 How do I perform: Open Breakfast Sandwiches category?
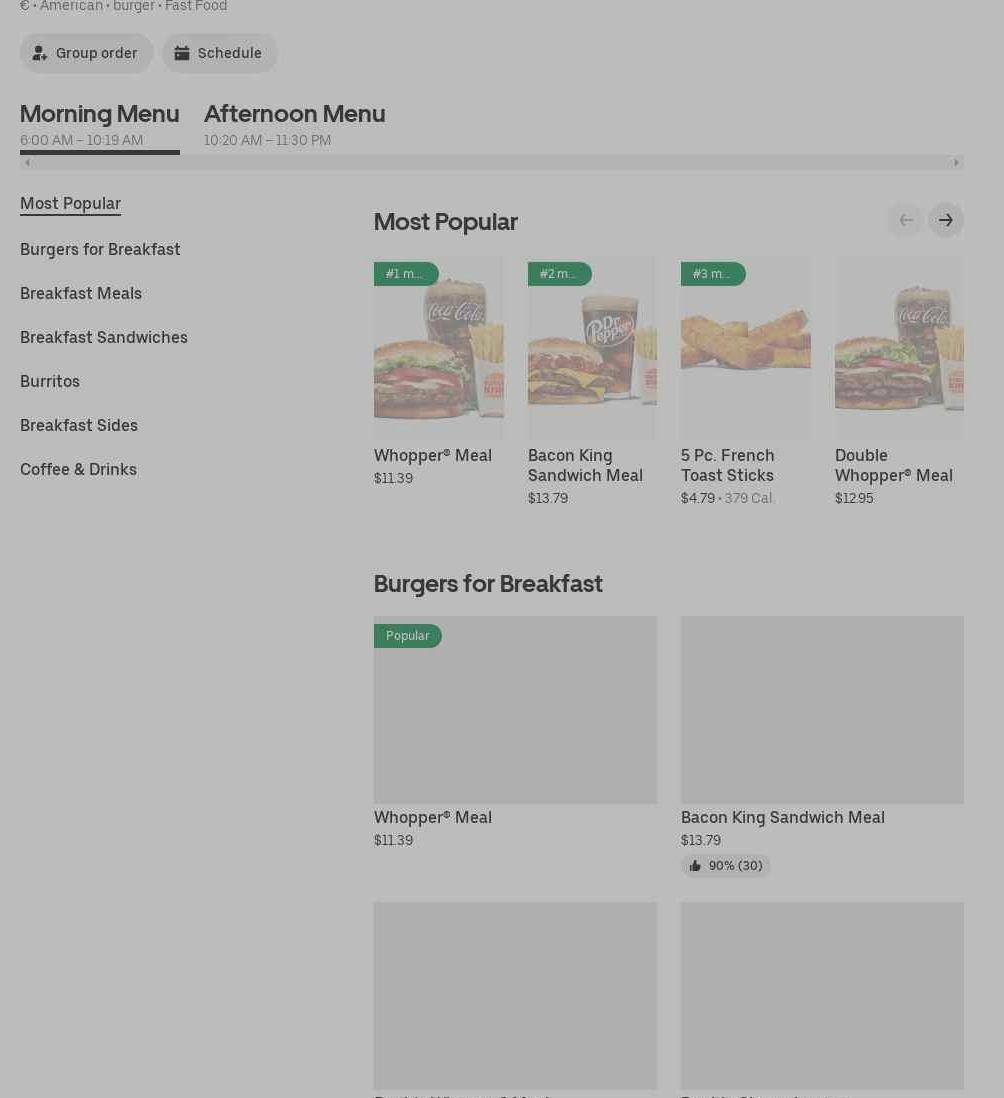click(x=104, y=337)
